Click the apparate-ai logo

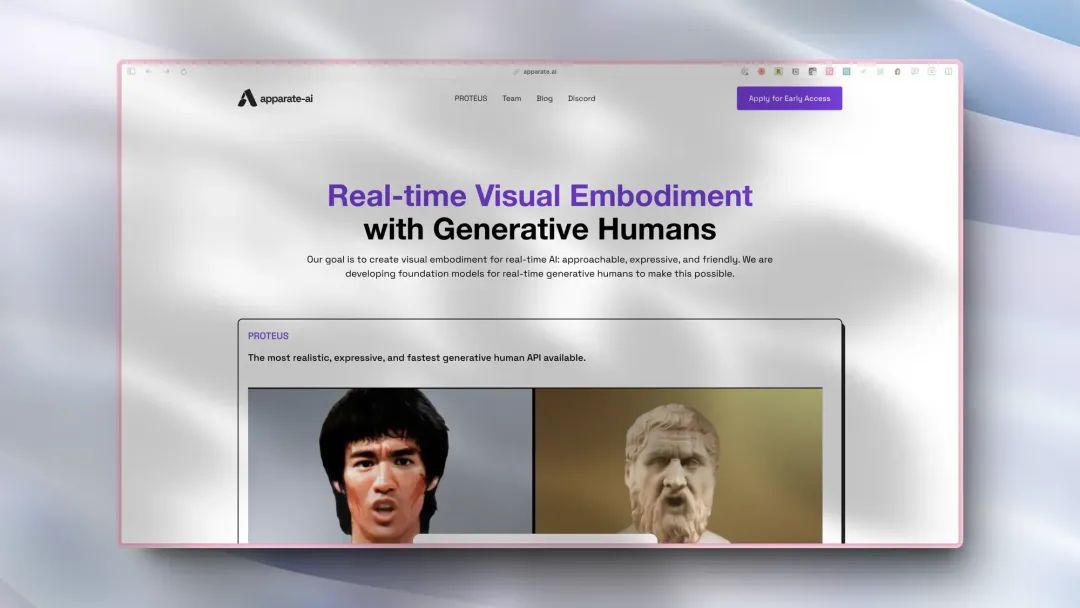(275, 98)
